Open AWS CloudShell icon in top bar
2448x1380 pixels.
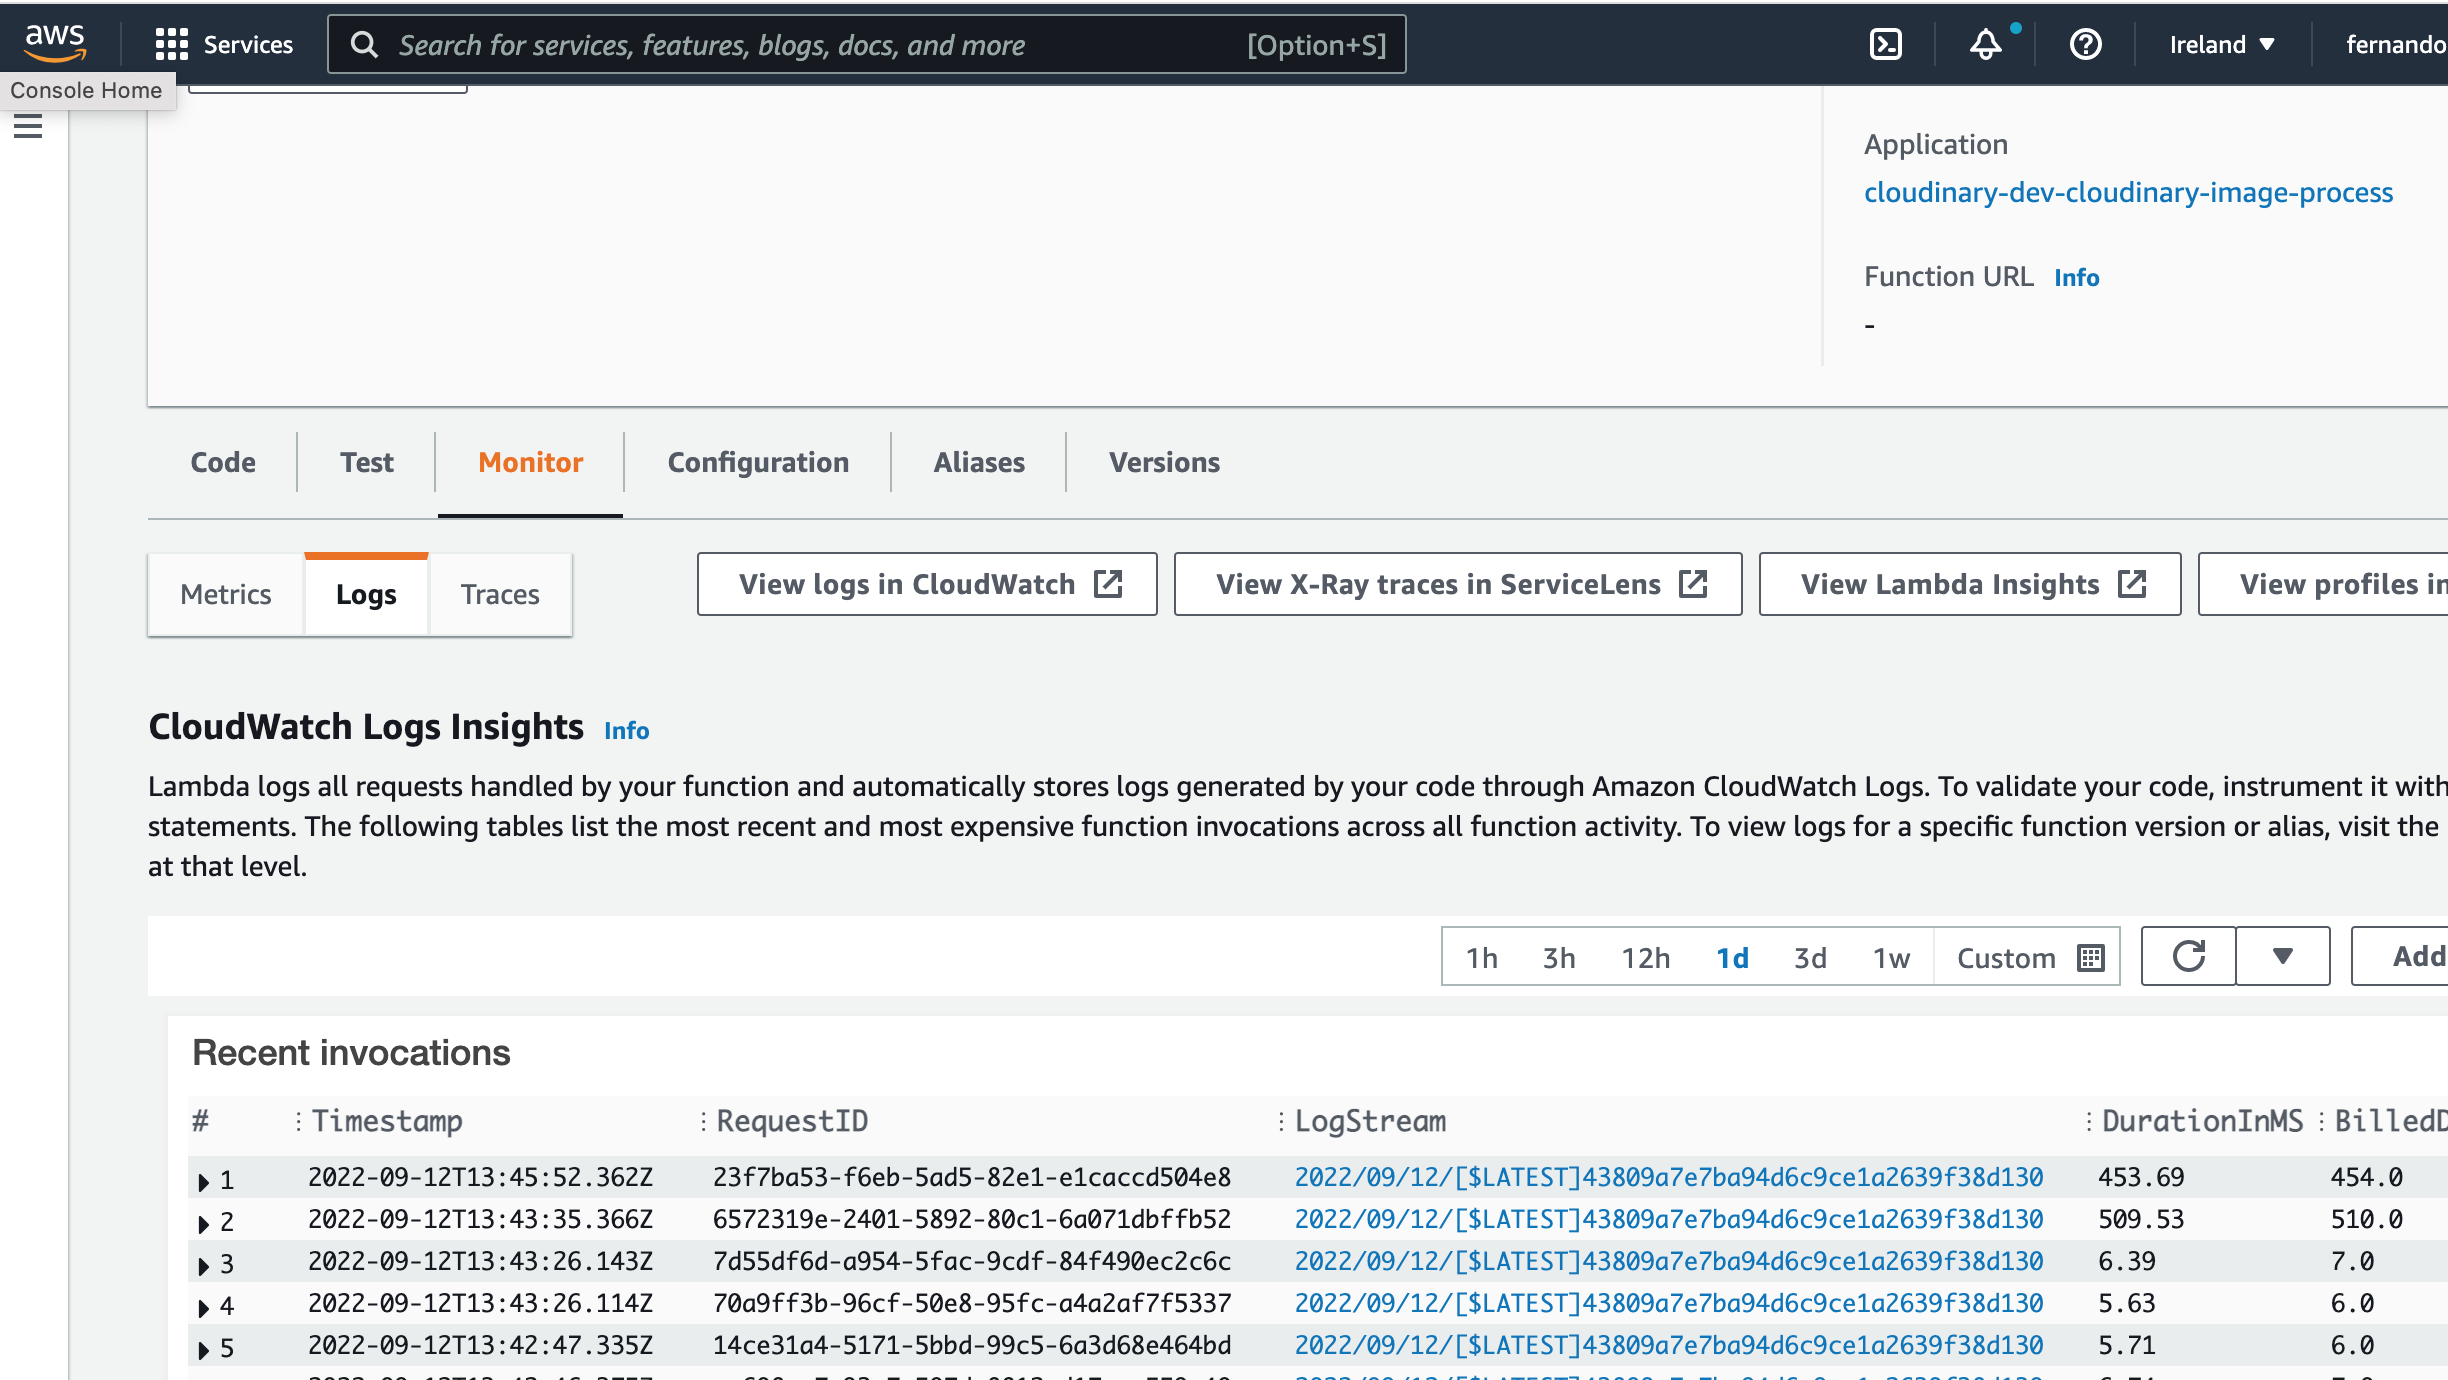(x=1885, y=44)
